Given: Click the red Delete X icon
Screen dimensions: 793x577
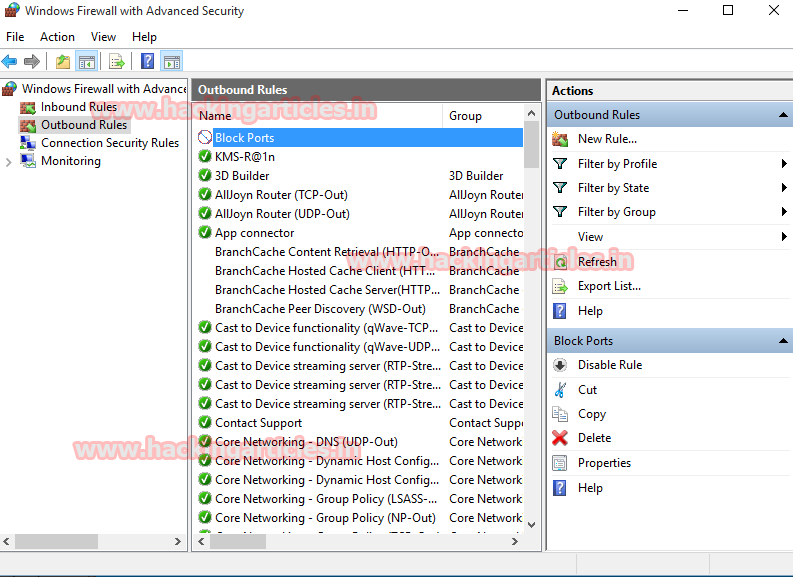Looking at the screenshot, I should (x=560, y=438).
